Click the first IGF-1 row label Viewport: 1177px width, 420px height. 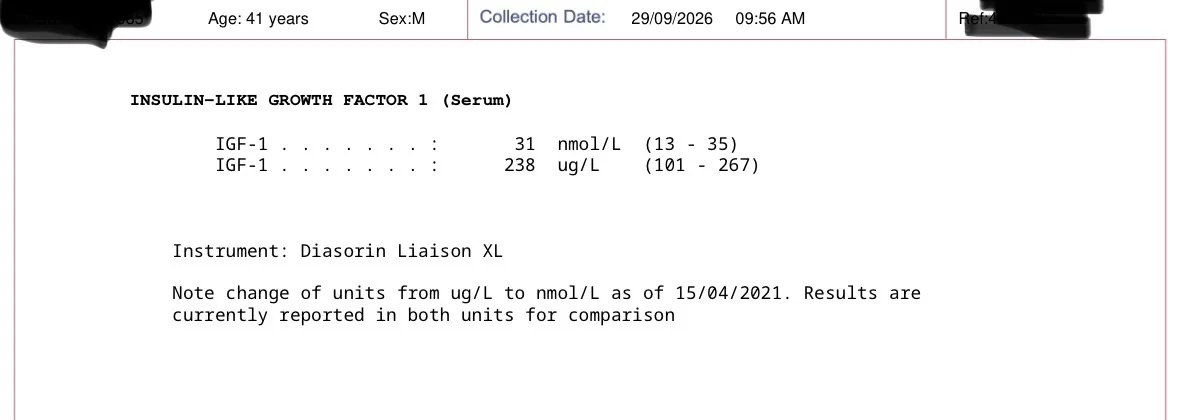pyautogui.click(x=242, y=144)
